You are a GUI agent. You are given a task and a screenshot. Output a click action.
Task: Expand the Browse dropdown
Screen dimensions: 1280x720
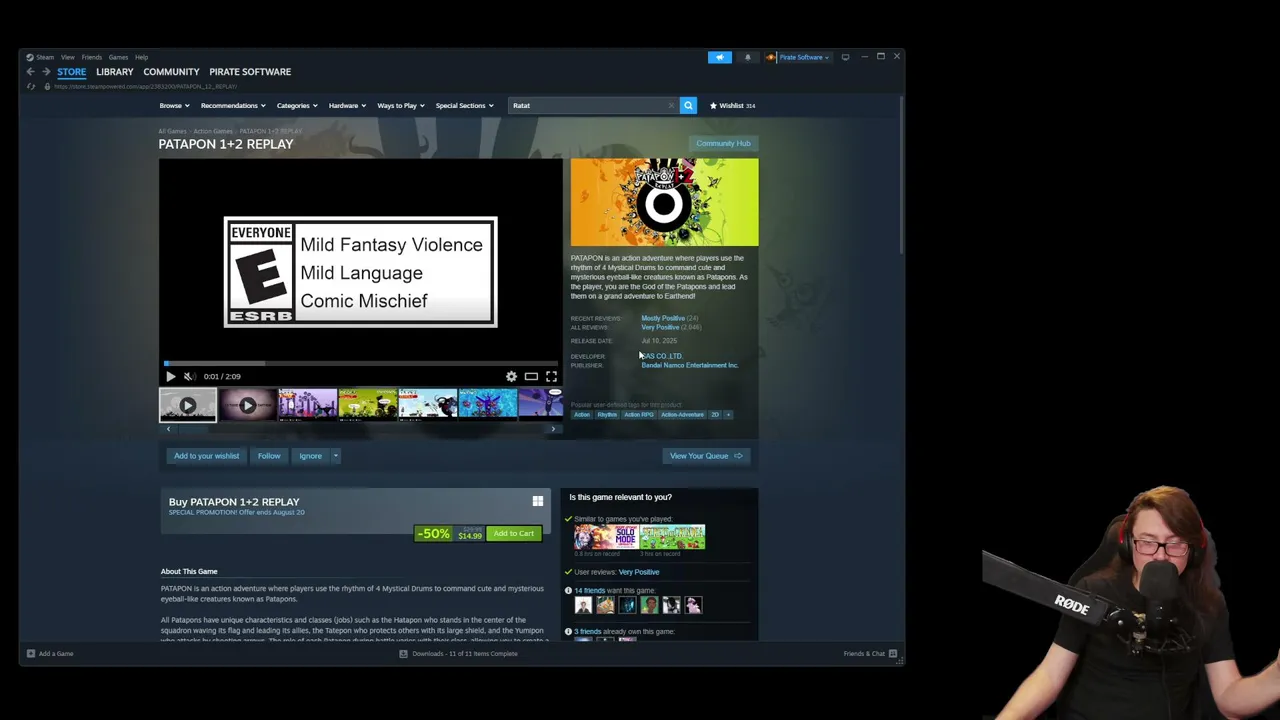pyautogui.click(x=174, y=105)
